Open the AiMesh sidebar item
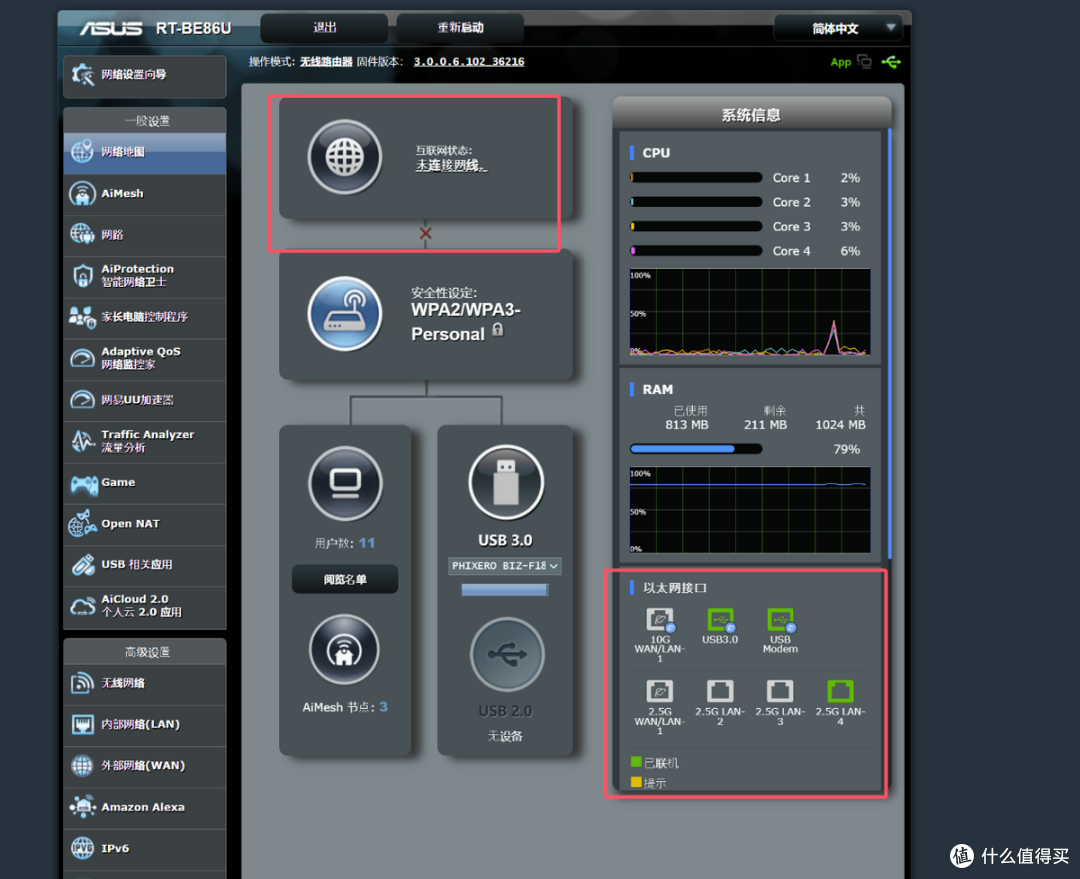 point(145,194)
